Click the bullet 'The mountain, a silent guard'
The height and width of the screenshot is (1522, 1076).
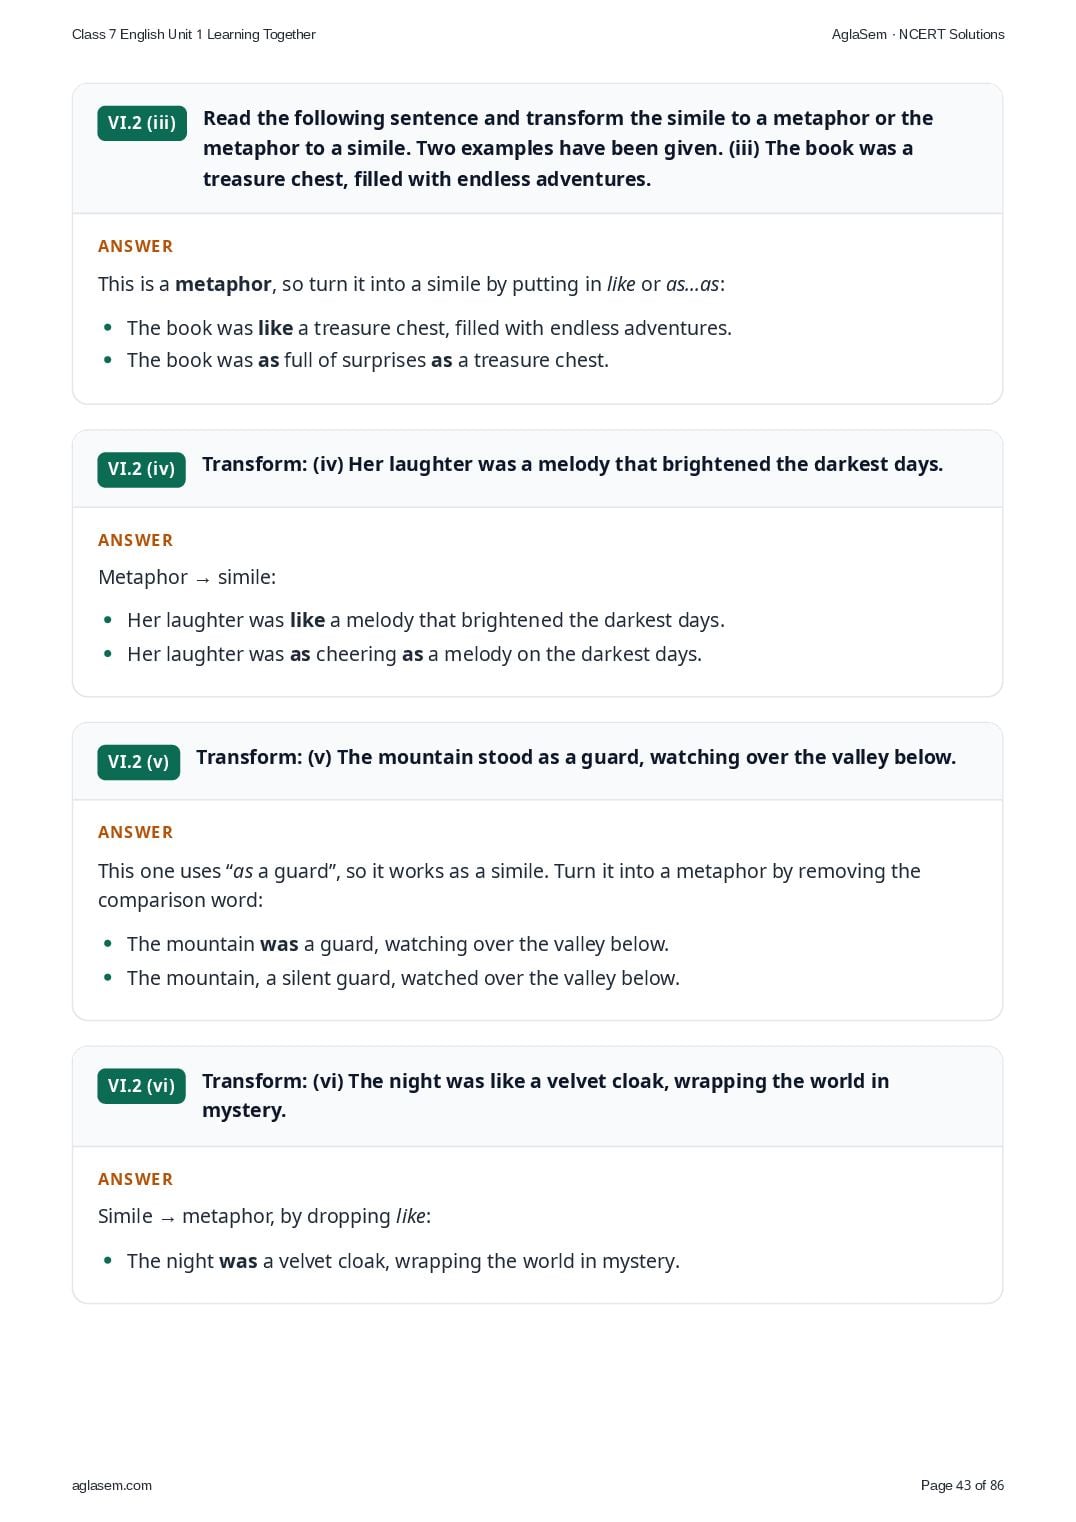403,978
